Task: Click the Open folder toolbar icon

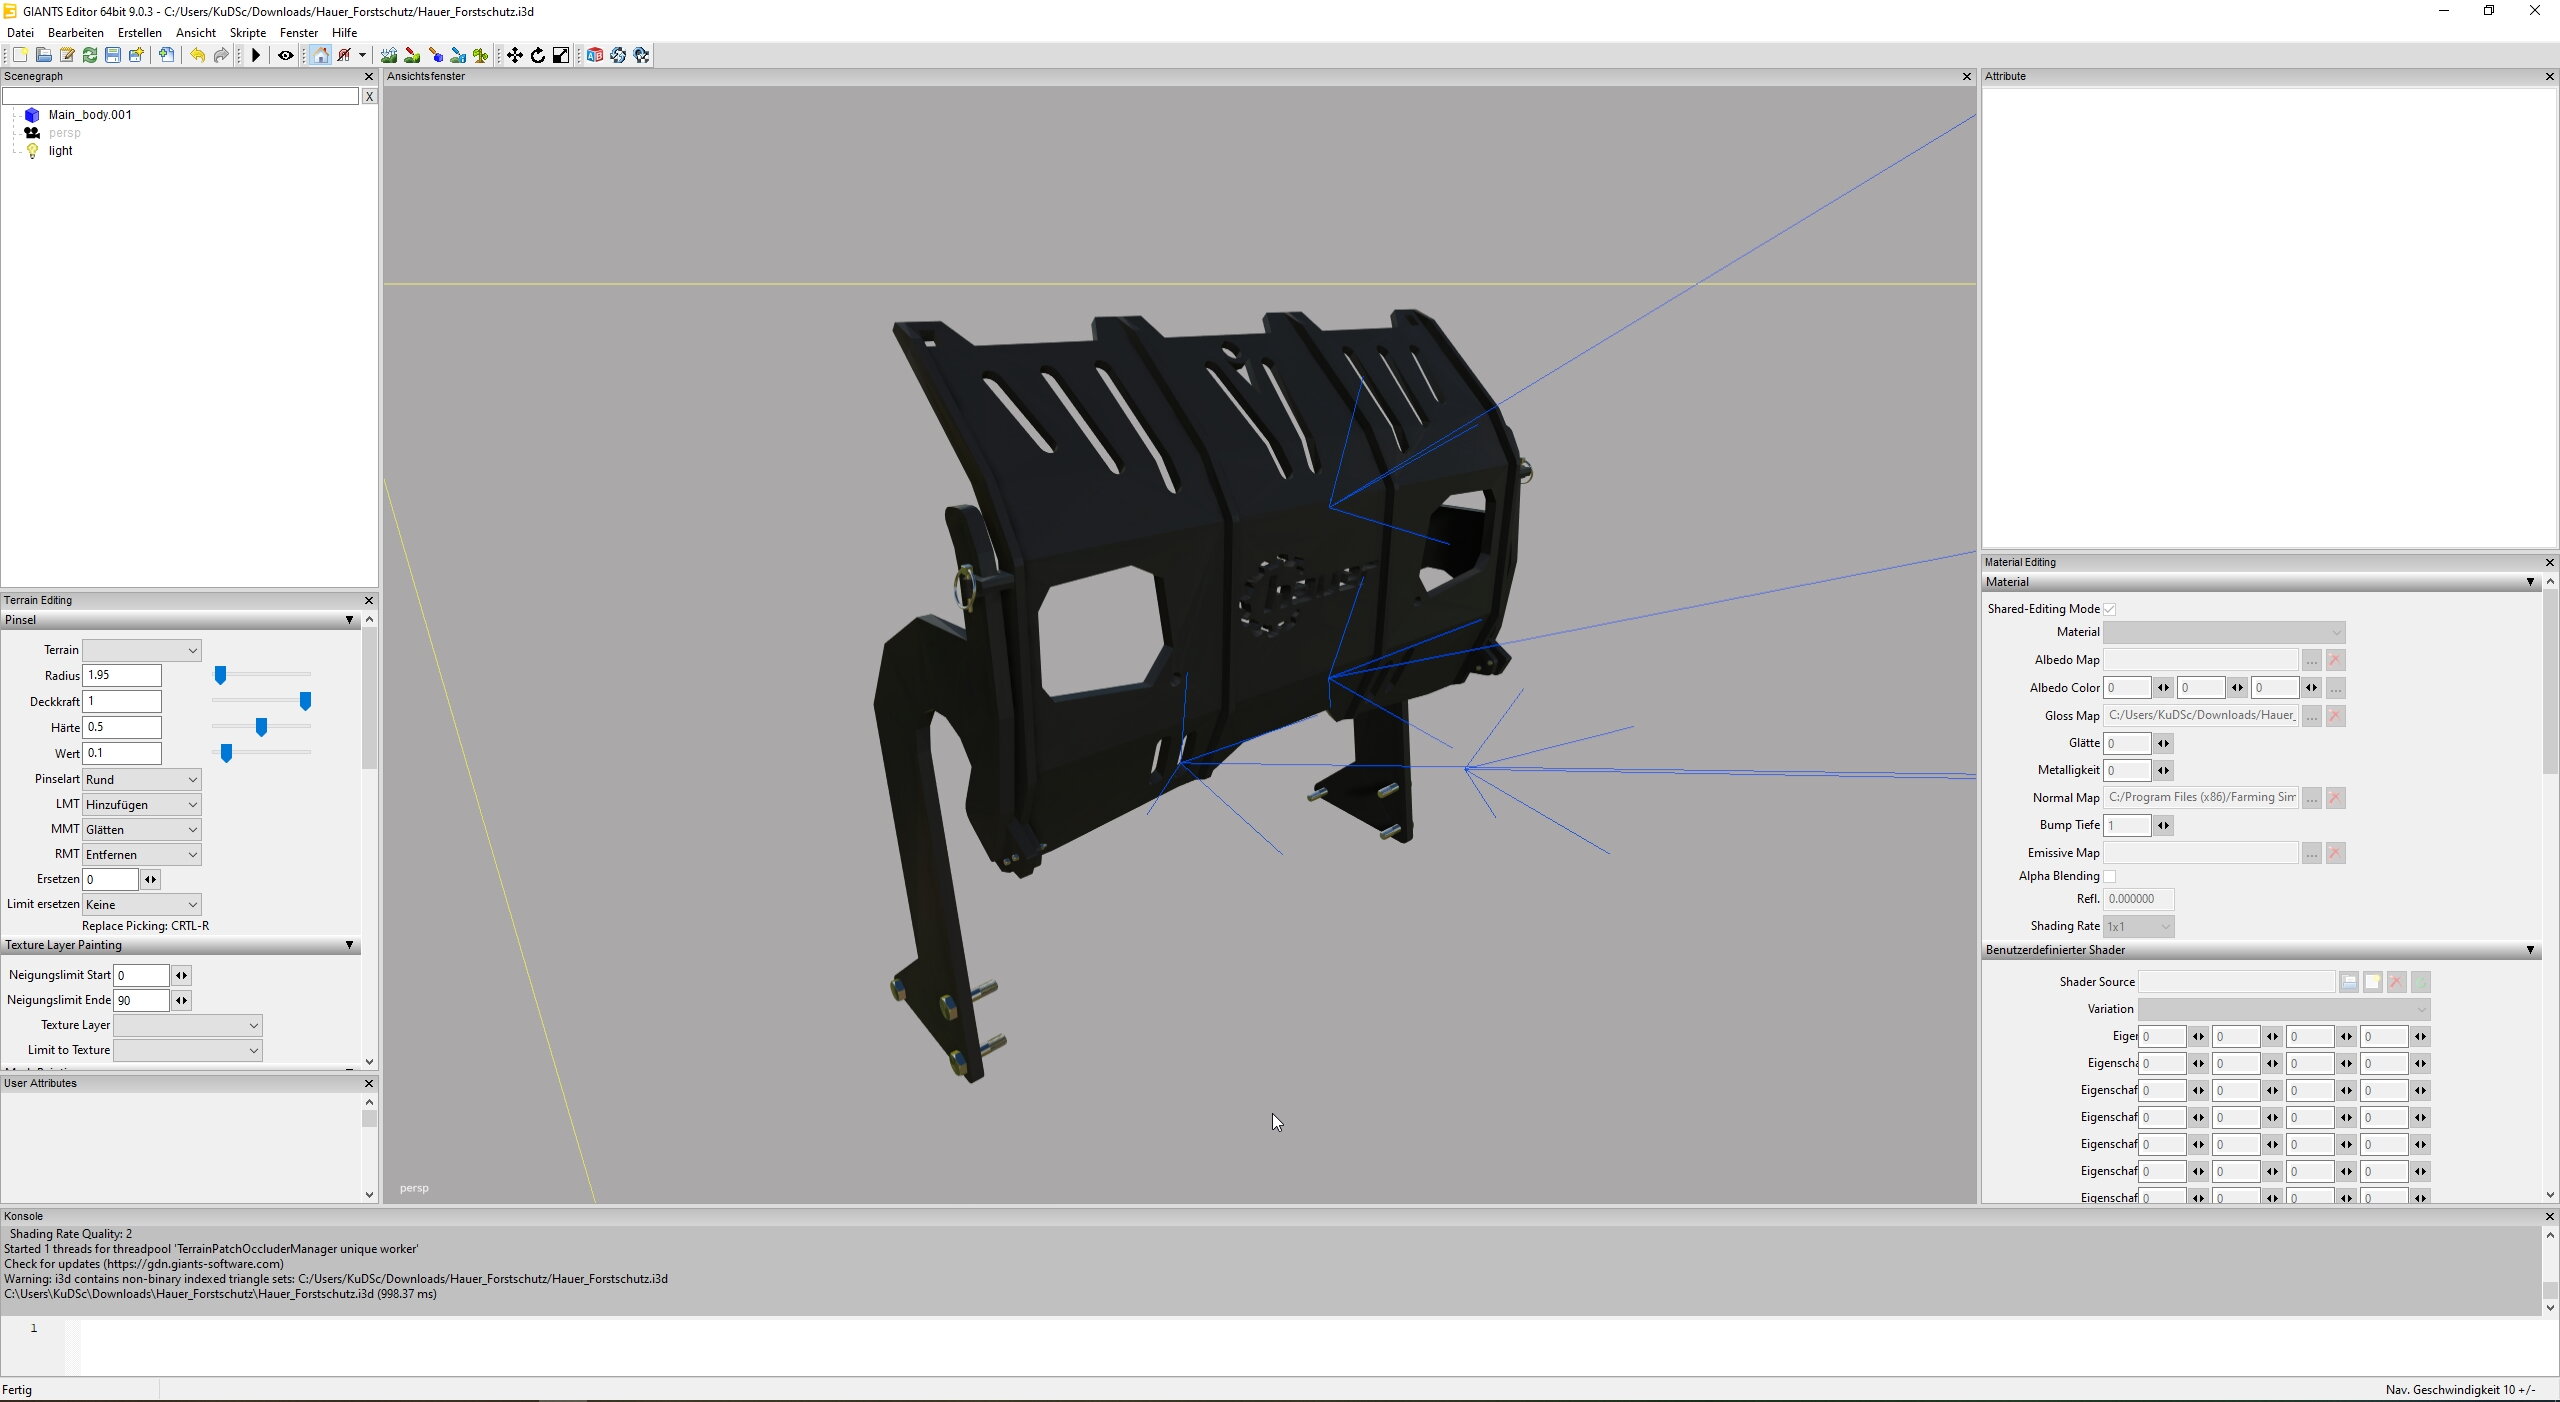Action: (43, 55)
